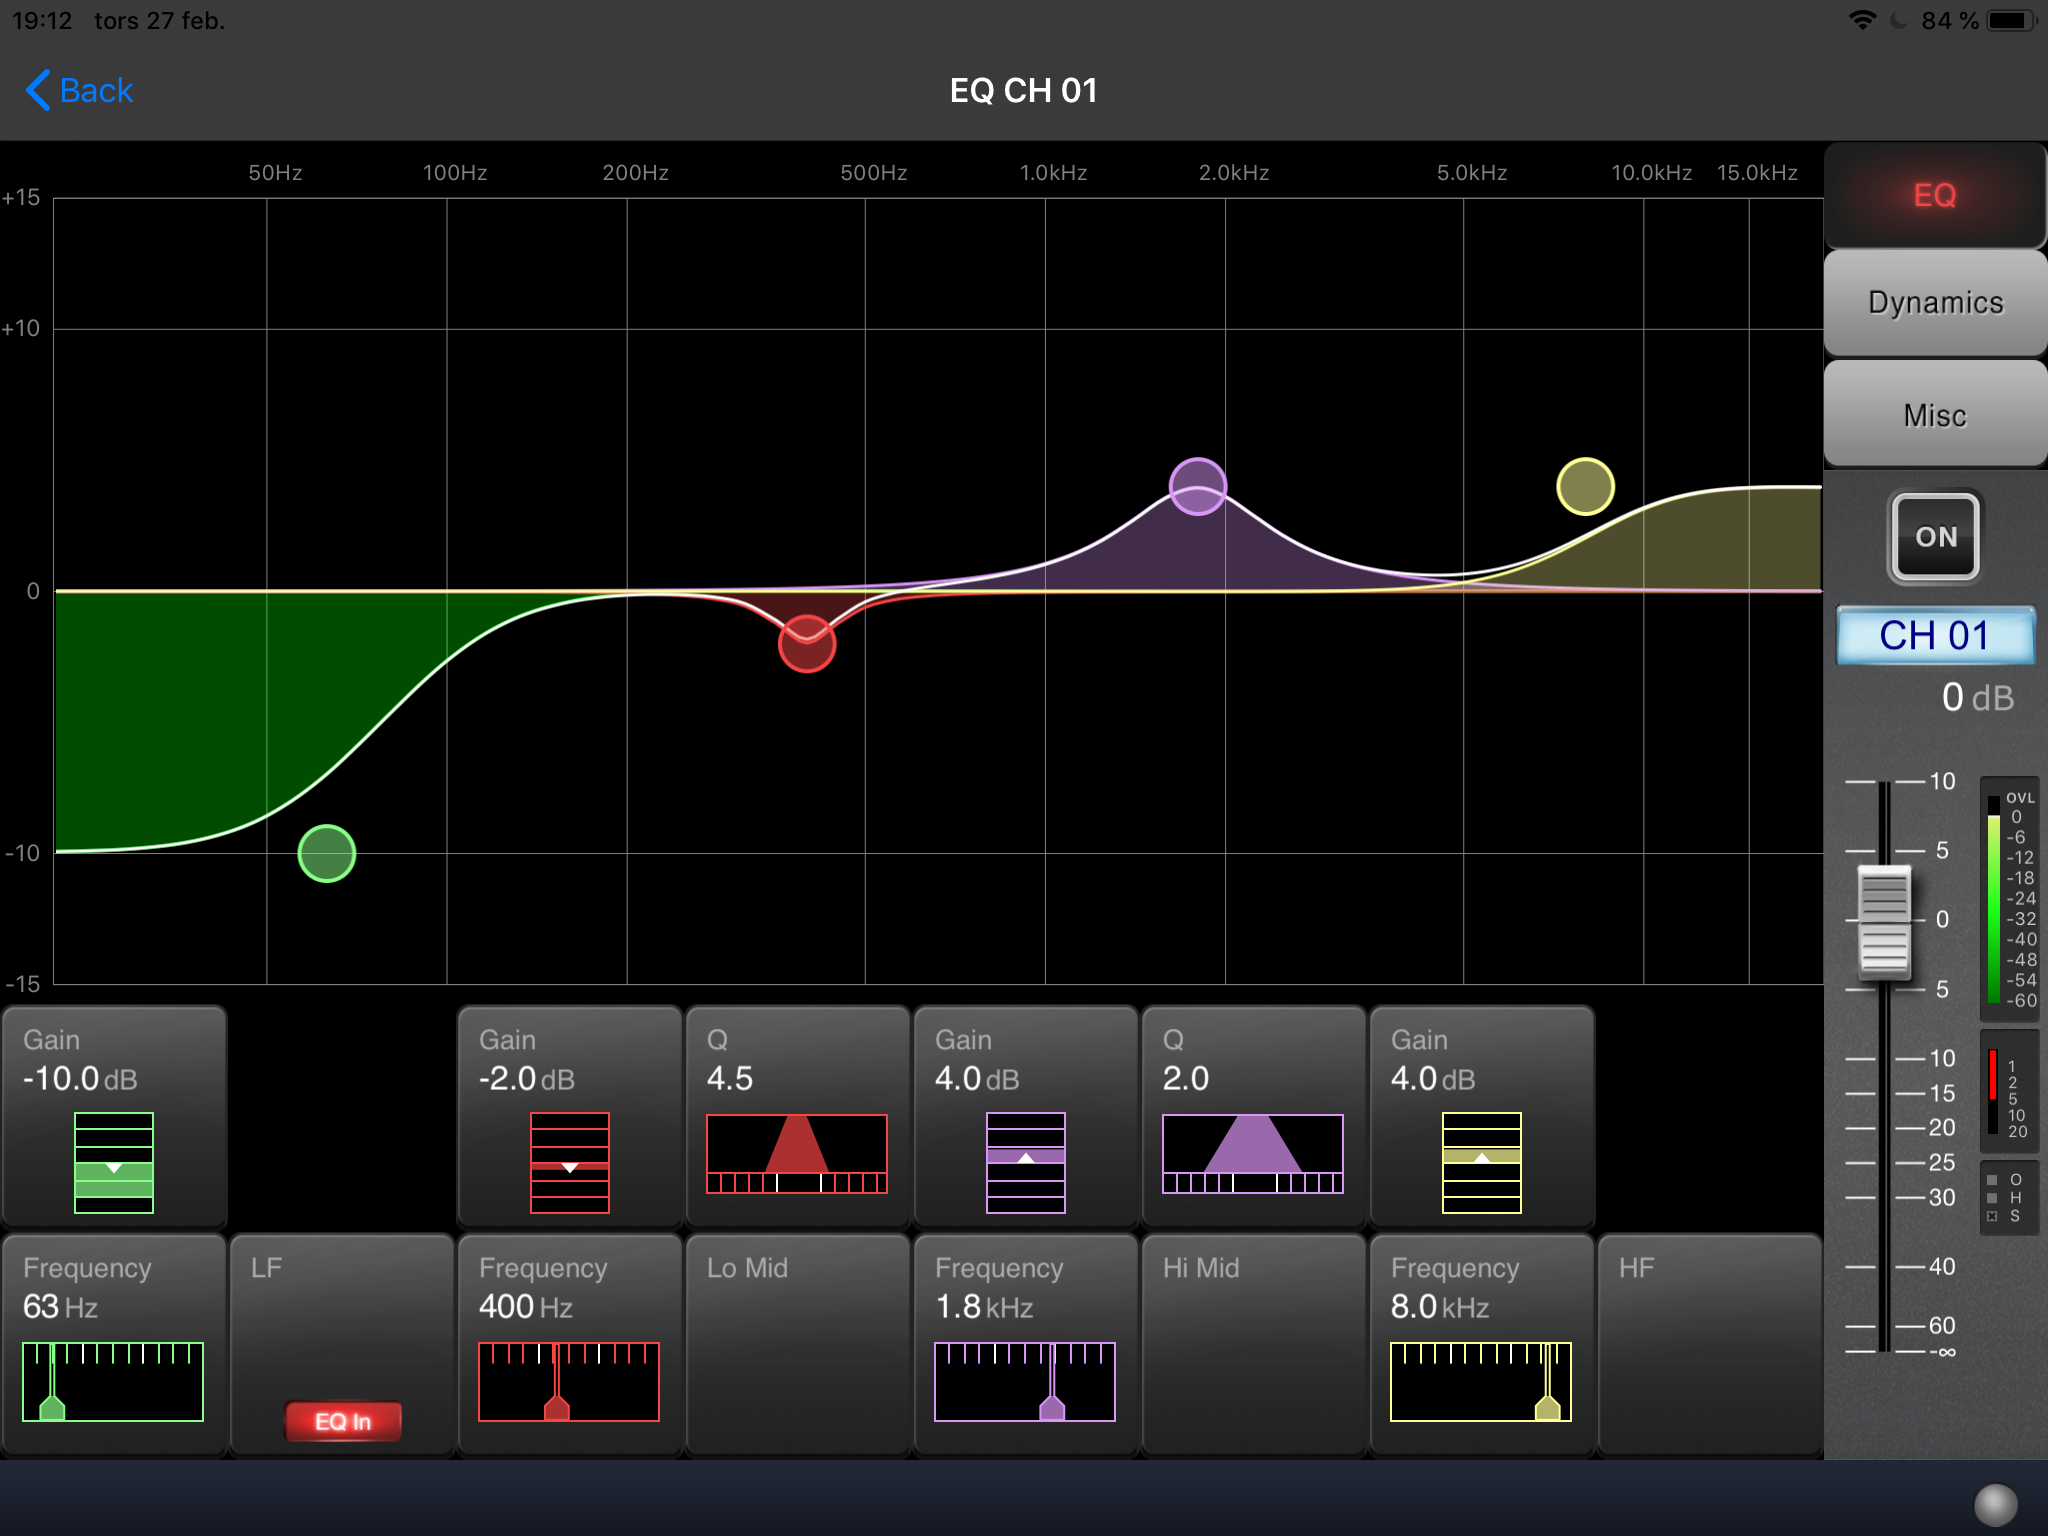This screenshot has width=2048, height=1536.
Task: Tap the CH 01 channel name button
Action: [x=1935, y=636]
